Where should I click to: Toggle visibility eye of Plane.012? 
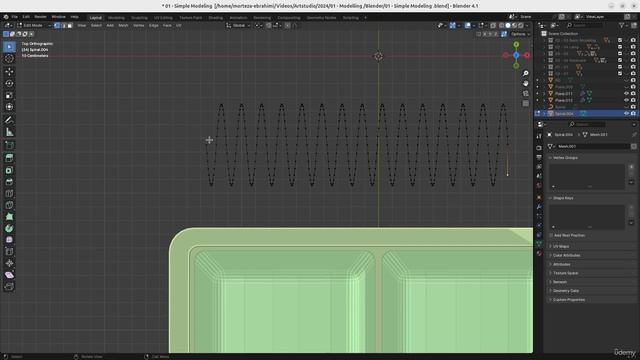coord(626,100)
